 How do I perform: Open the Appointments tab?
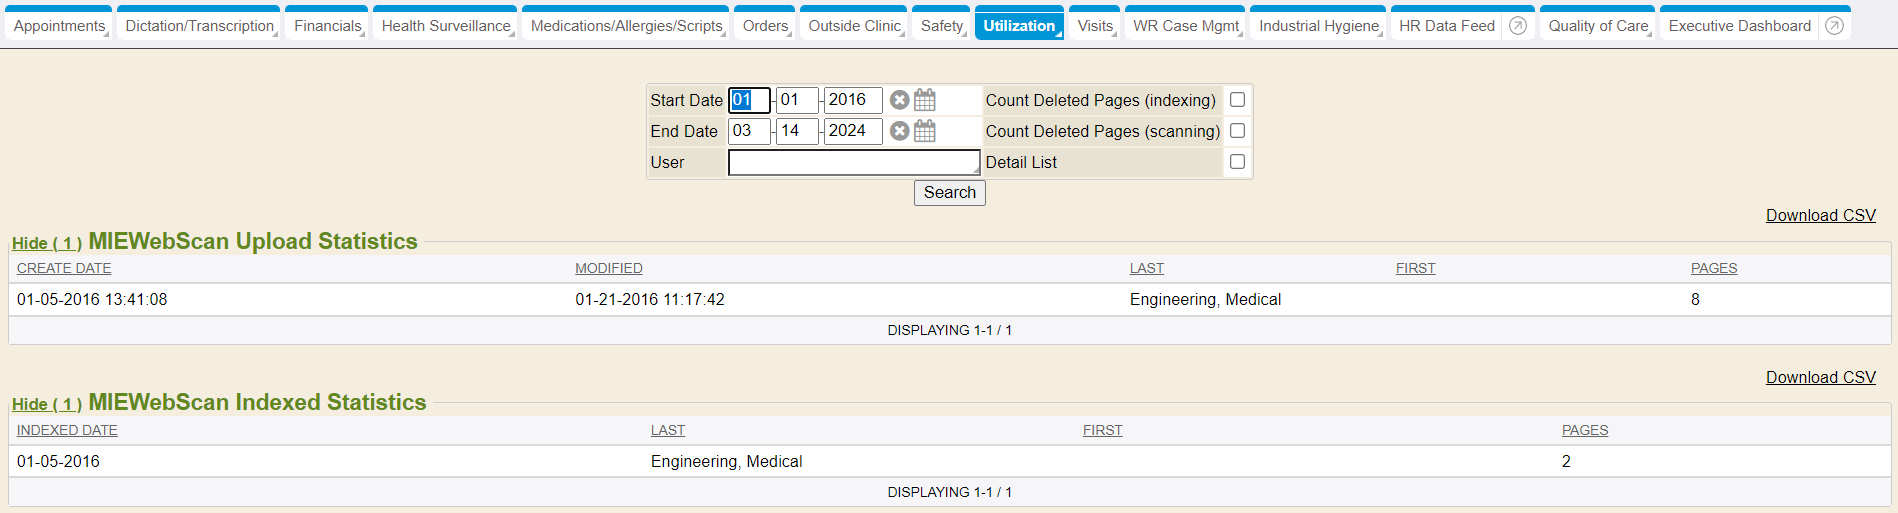point(59,26)
